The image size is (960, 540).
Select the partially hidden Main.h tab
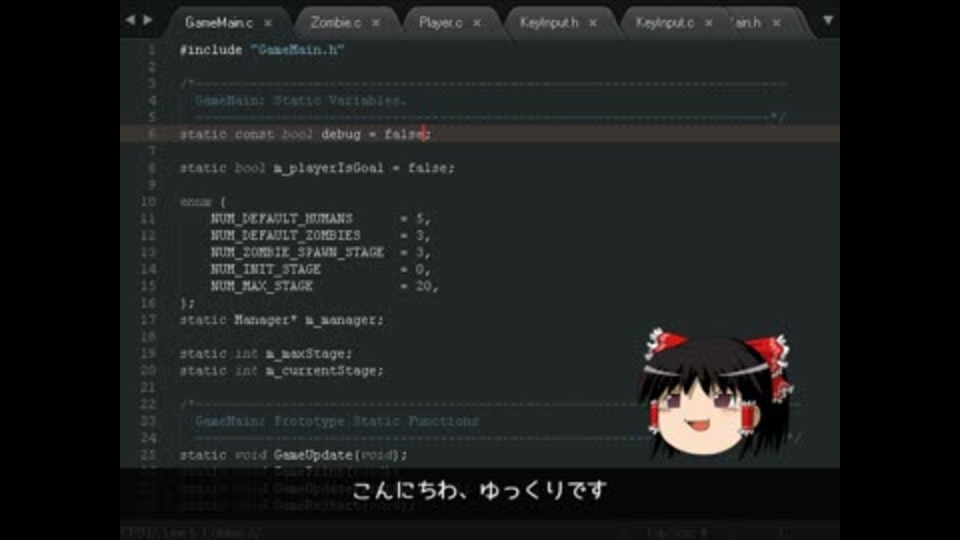pos(747,23)
